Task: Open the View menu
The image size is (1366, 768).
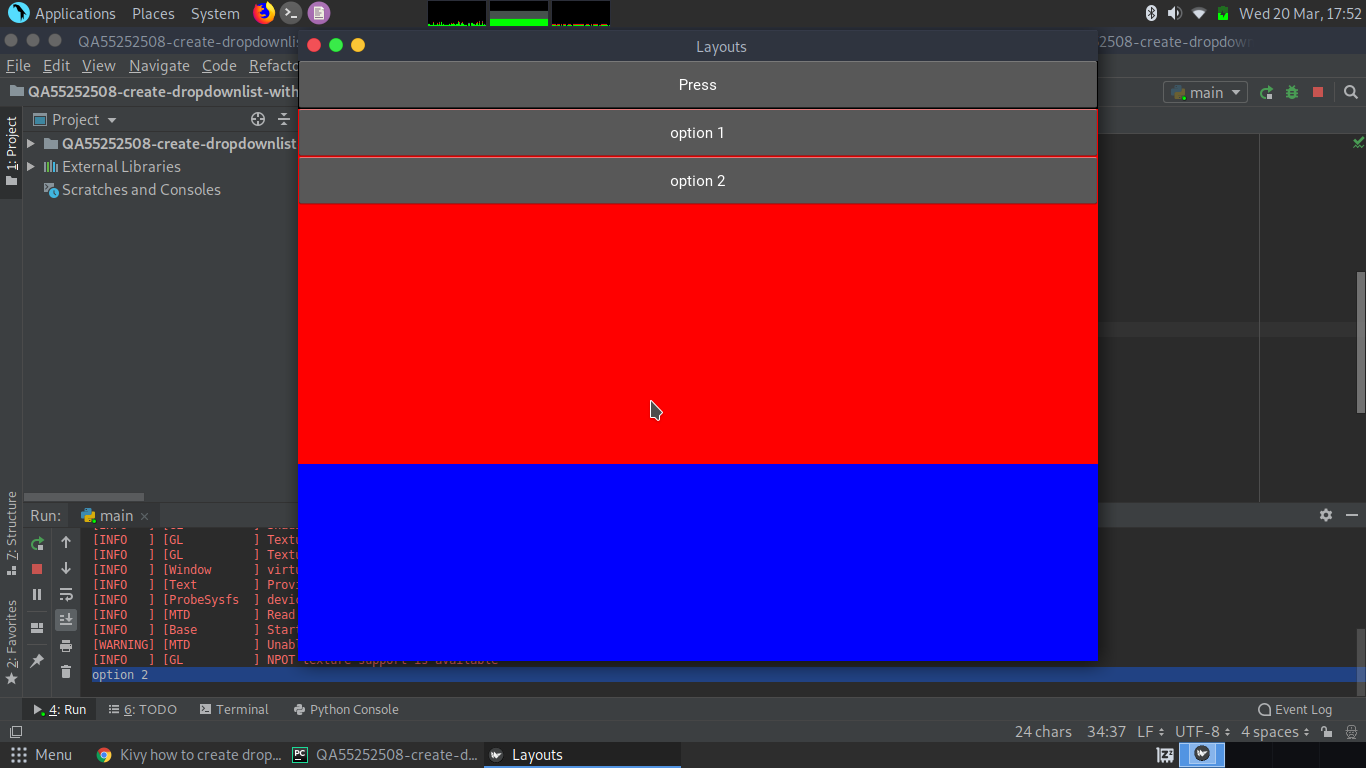Action: (x=98, y=65)
